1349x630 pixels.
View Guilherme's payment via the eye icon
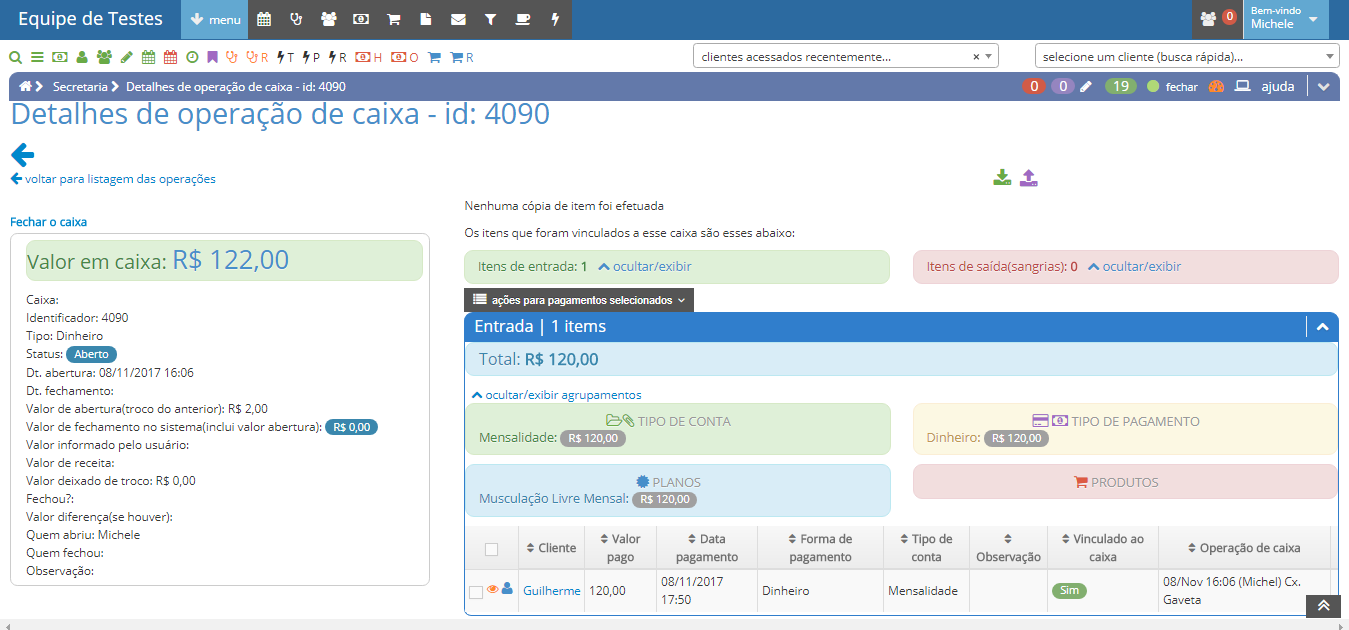tap(492, 589)
